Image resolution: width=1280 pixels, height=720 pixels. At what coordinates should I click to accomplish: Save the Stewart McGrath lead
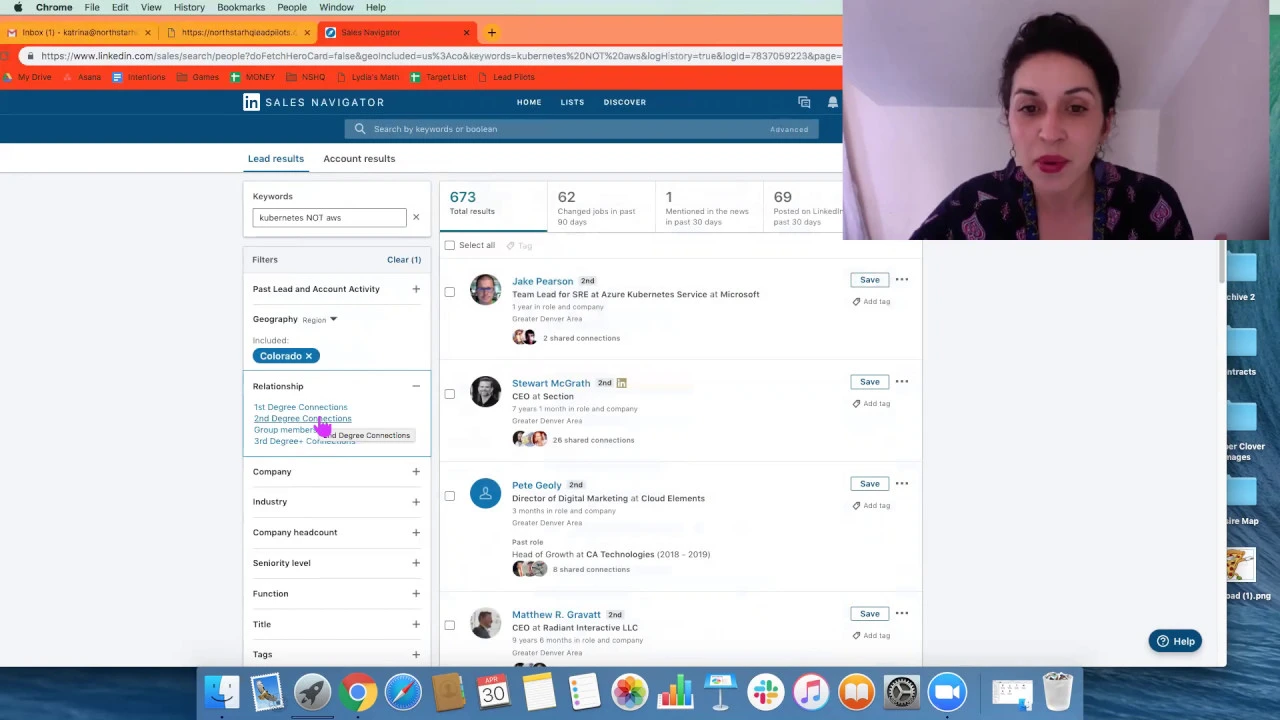[x=870, y=382]
